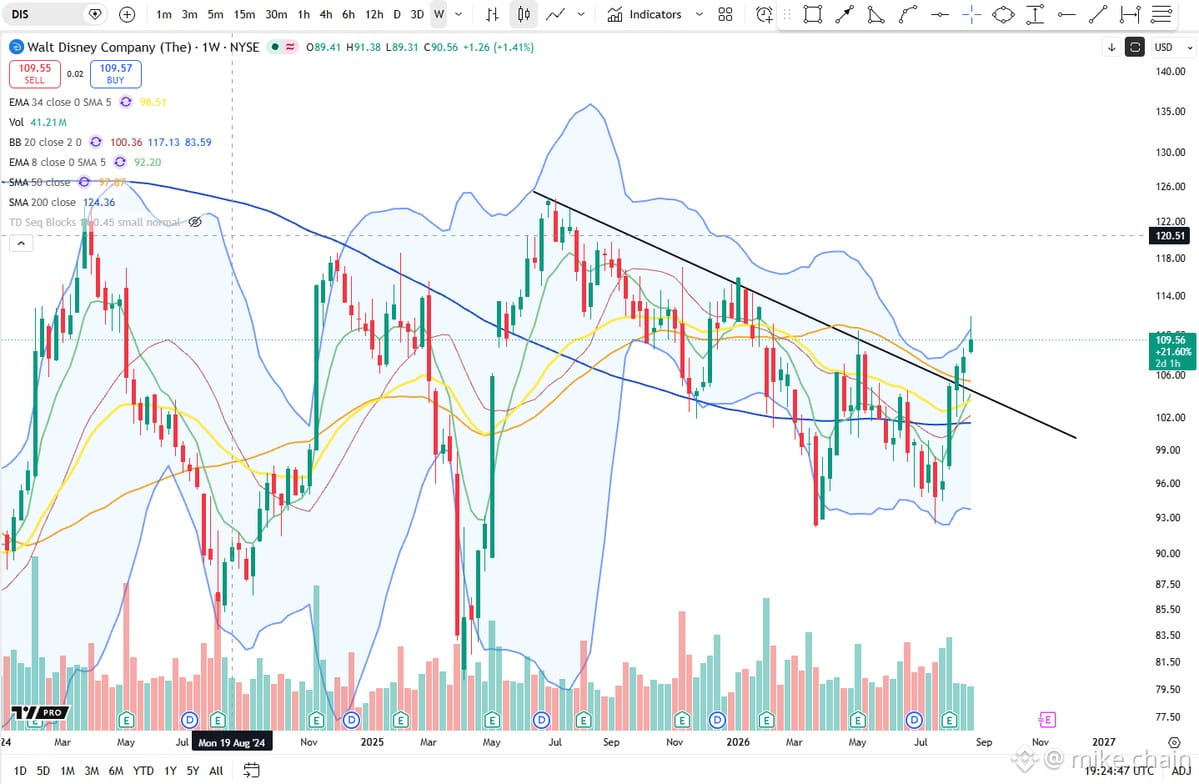The image size is (1199, 784).
Task: Set the range to 3M
Action: coord(91,770)
